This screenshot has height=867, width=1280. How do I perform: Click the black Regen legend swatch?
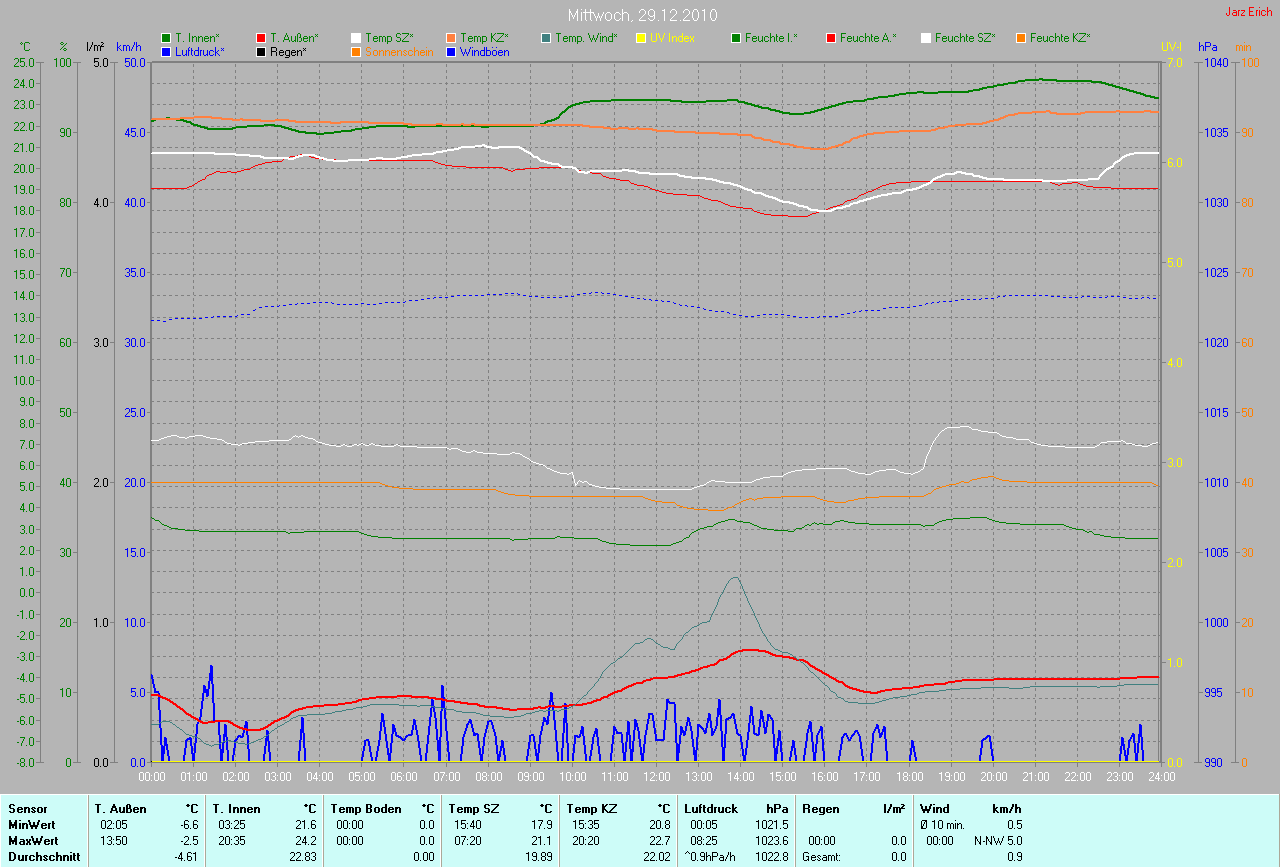coord(262,51)
